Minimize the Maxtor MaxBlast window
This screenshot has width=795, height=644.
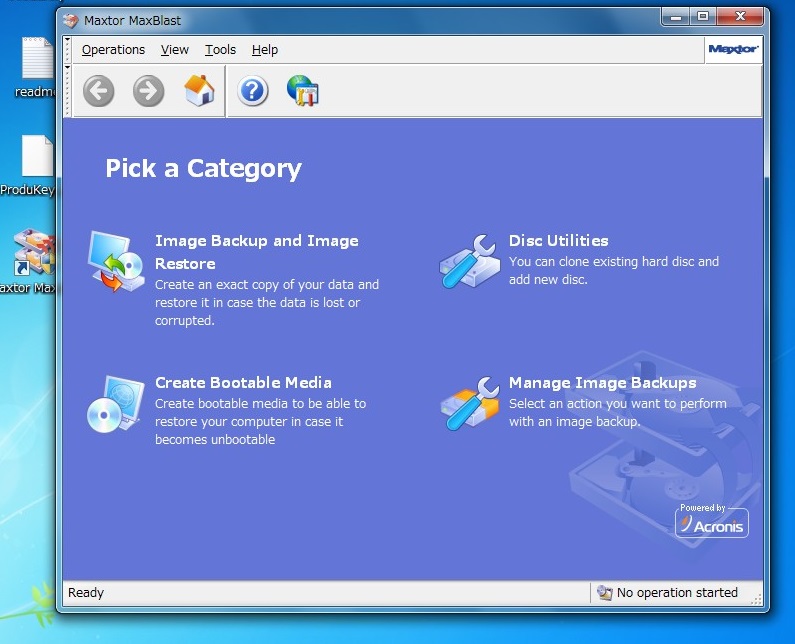coord(675,17)
